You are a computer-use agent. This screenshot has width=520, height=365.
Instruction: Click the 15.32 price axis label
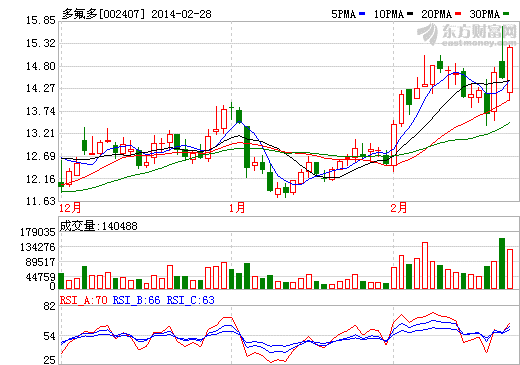[41, 43]
